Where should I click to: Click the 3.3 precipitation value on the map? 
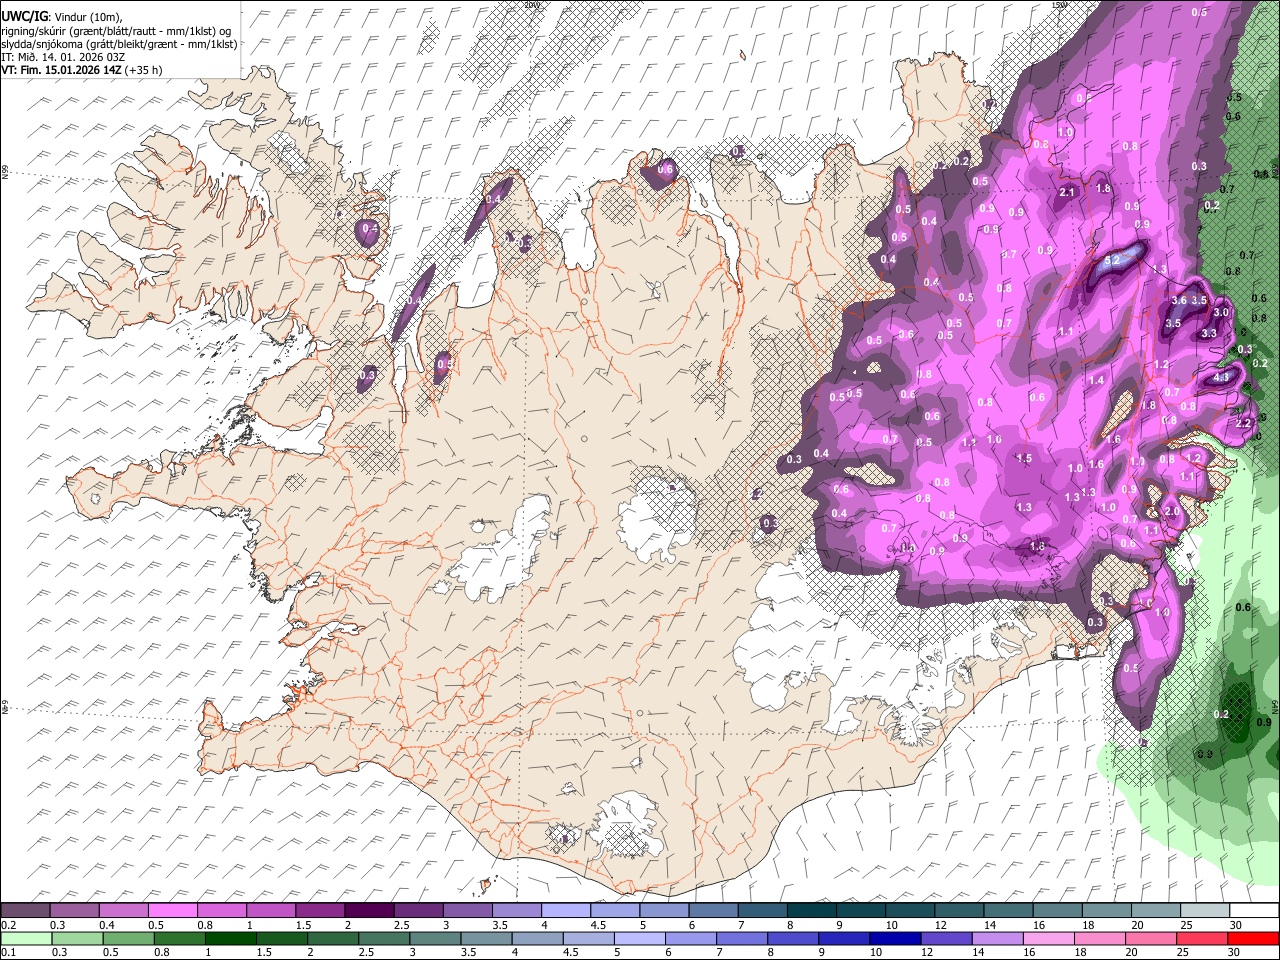(x=1209, y=332)
